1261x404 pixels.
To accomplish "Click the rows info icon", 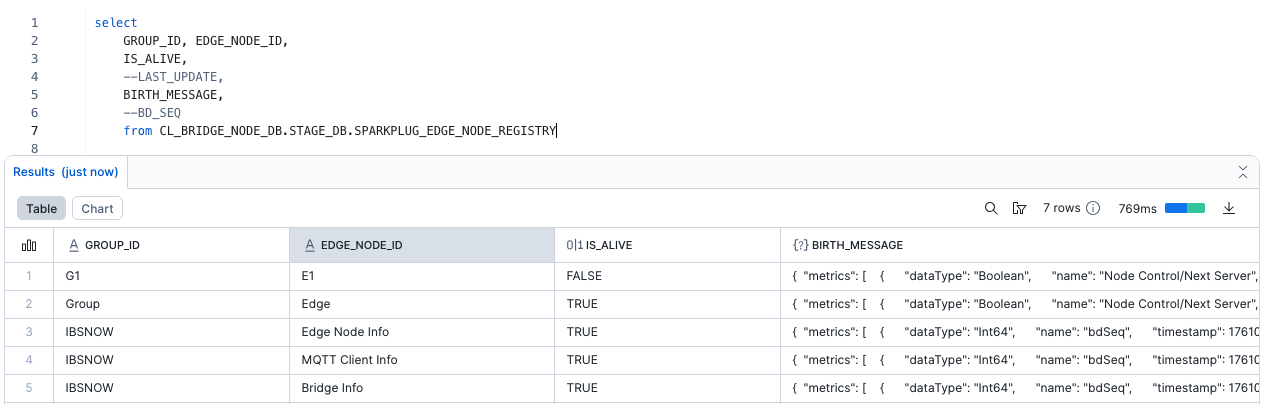I will (1093, 208).
